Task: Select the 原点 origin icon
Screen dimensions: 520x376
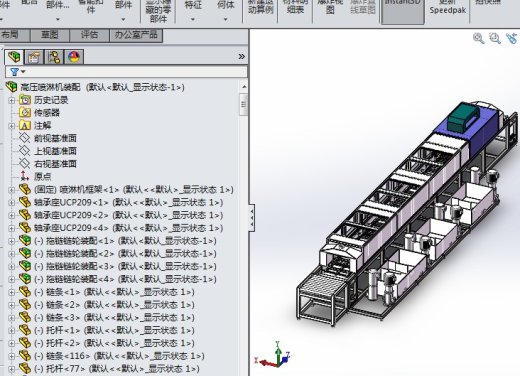Action: pyautogui.click(x=25, y=176)
